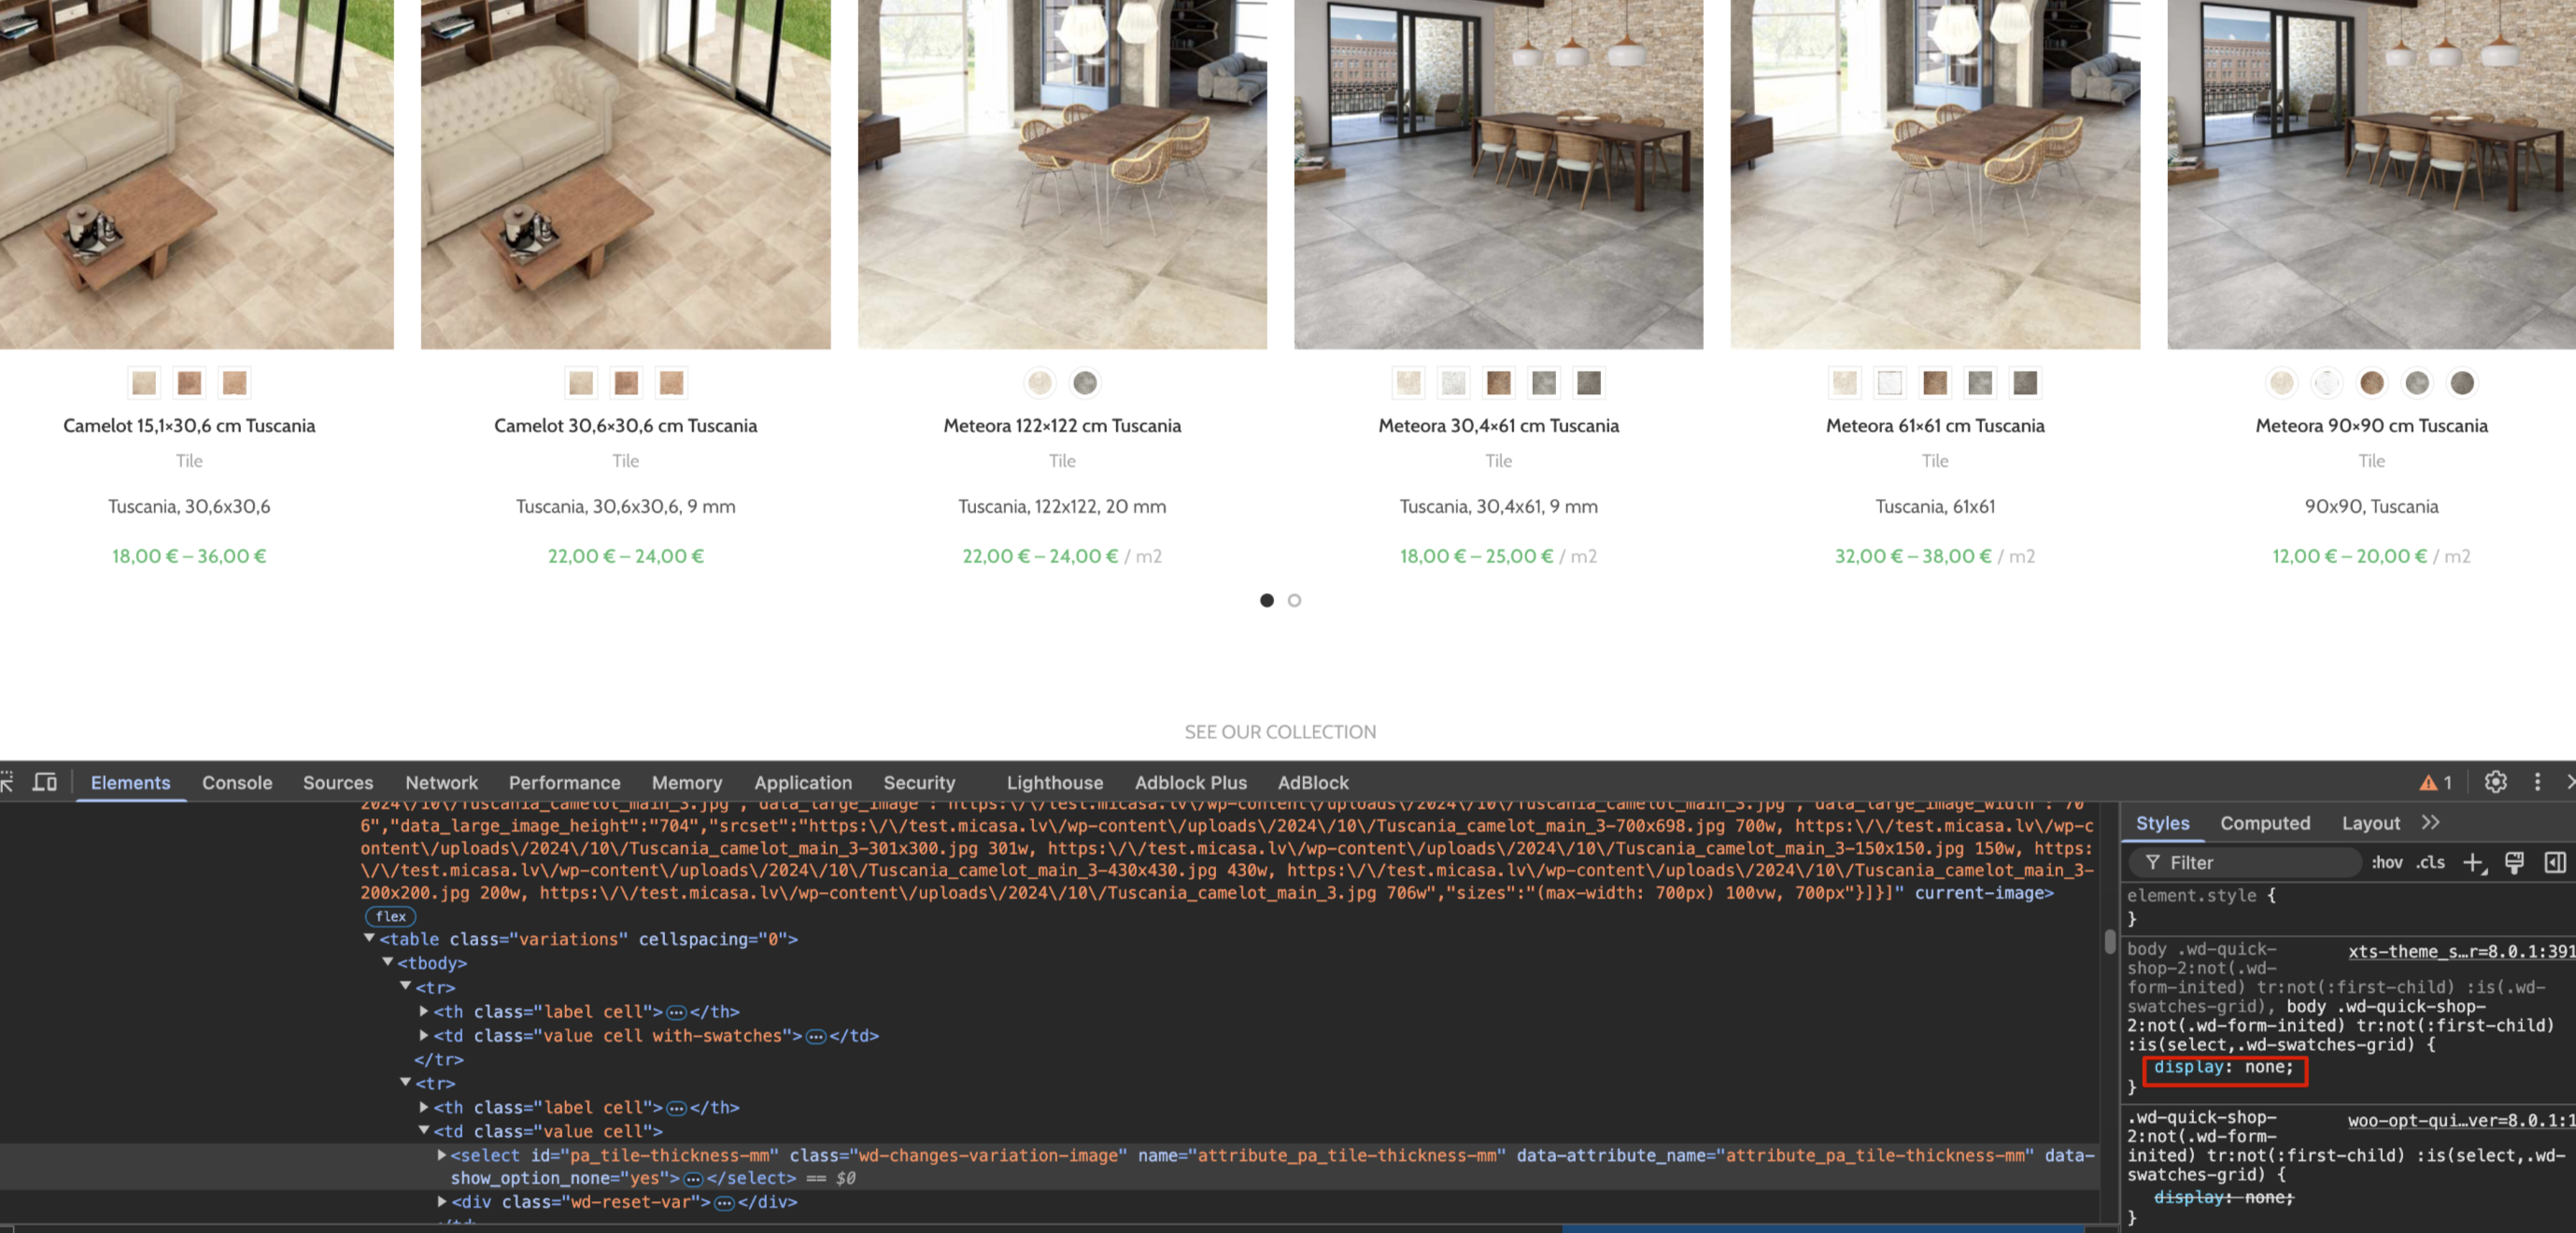2576x1233 pixels.
Task: Pick grey round swatch under Meteora 122×122
Action: click(1085, 382)
